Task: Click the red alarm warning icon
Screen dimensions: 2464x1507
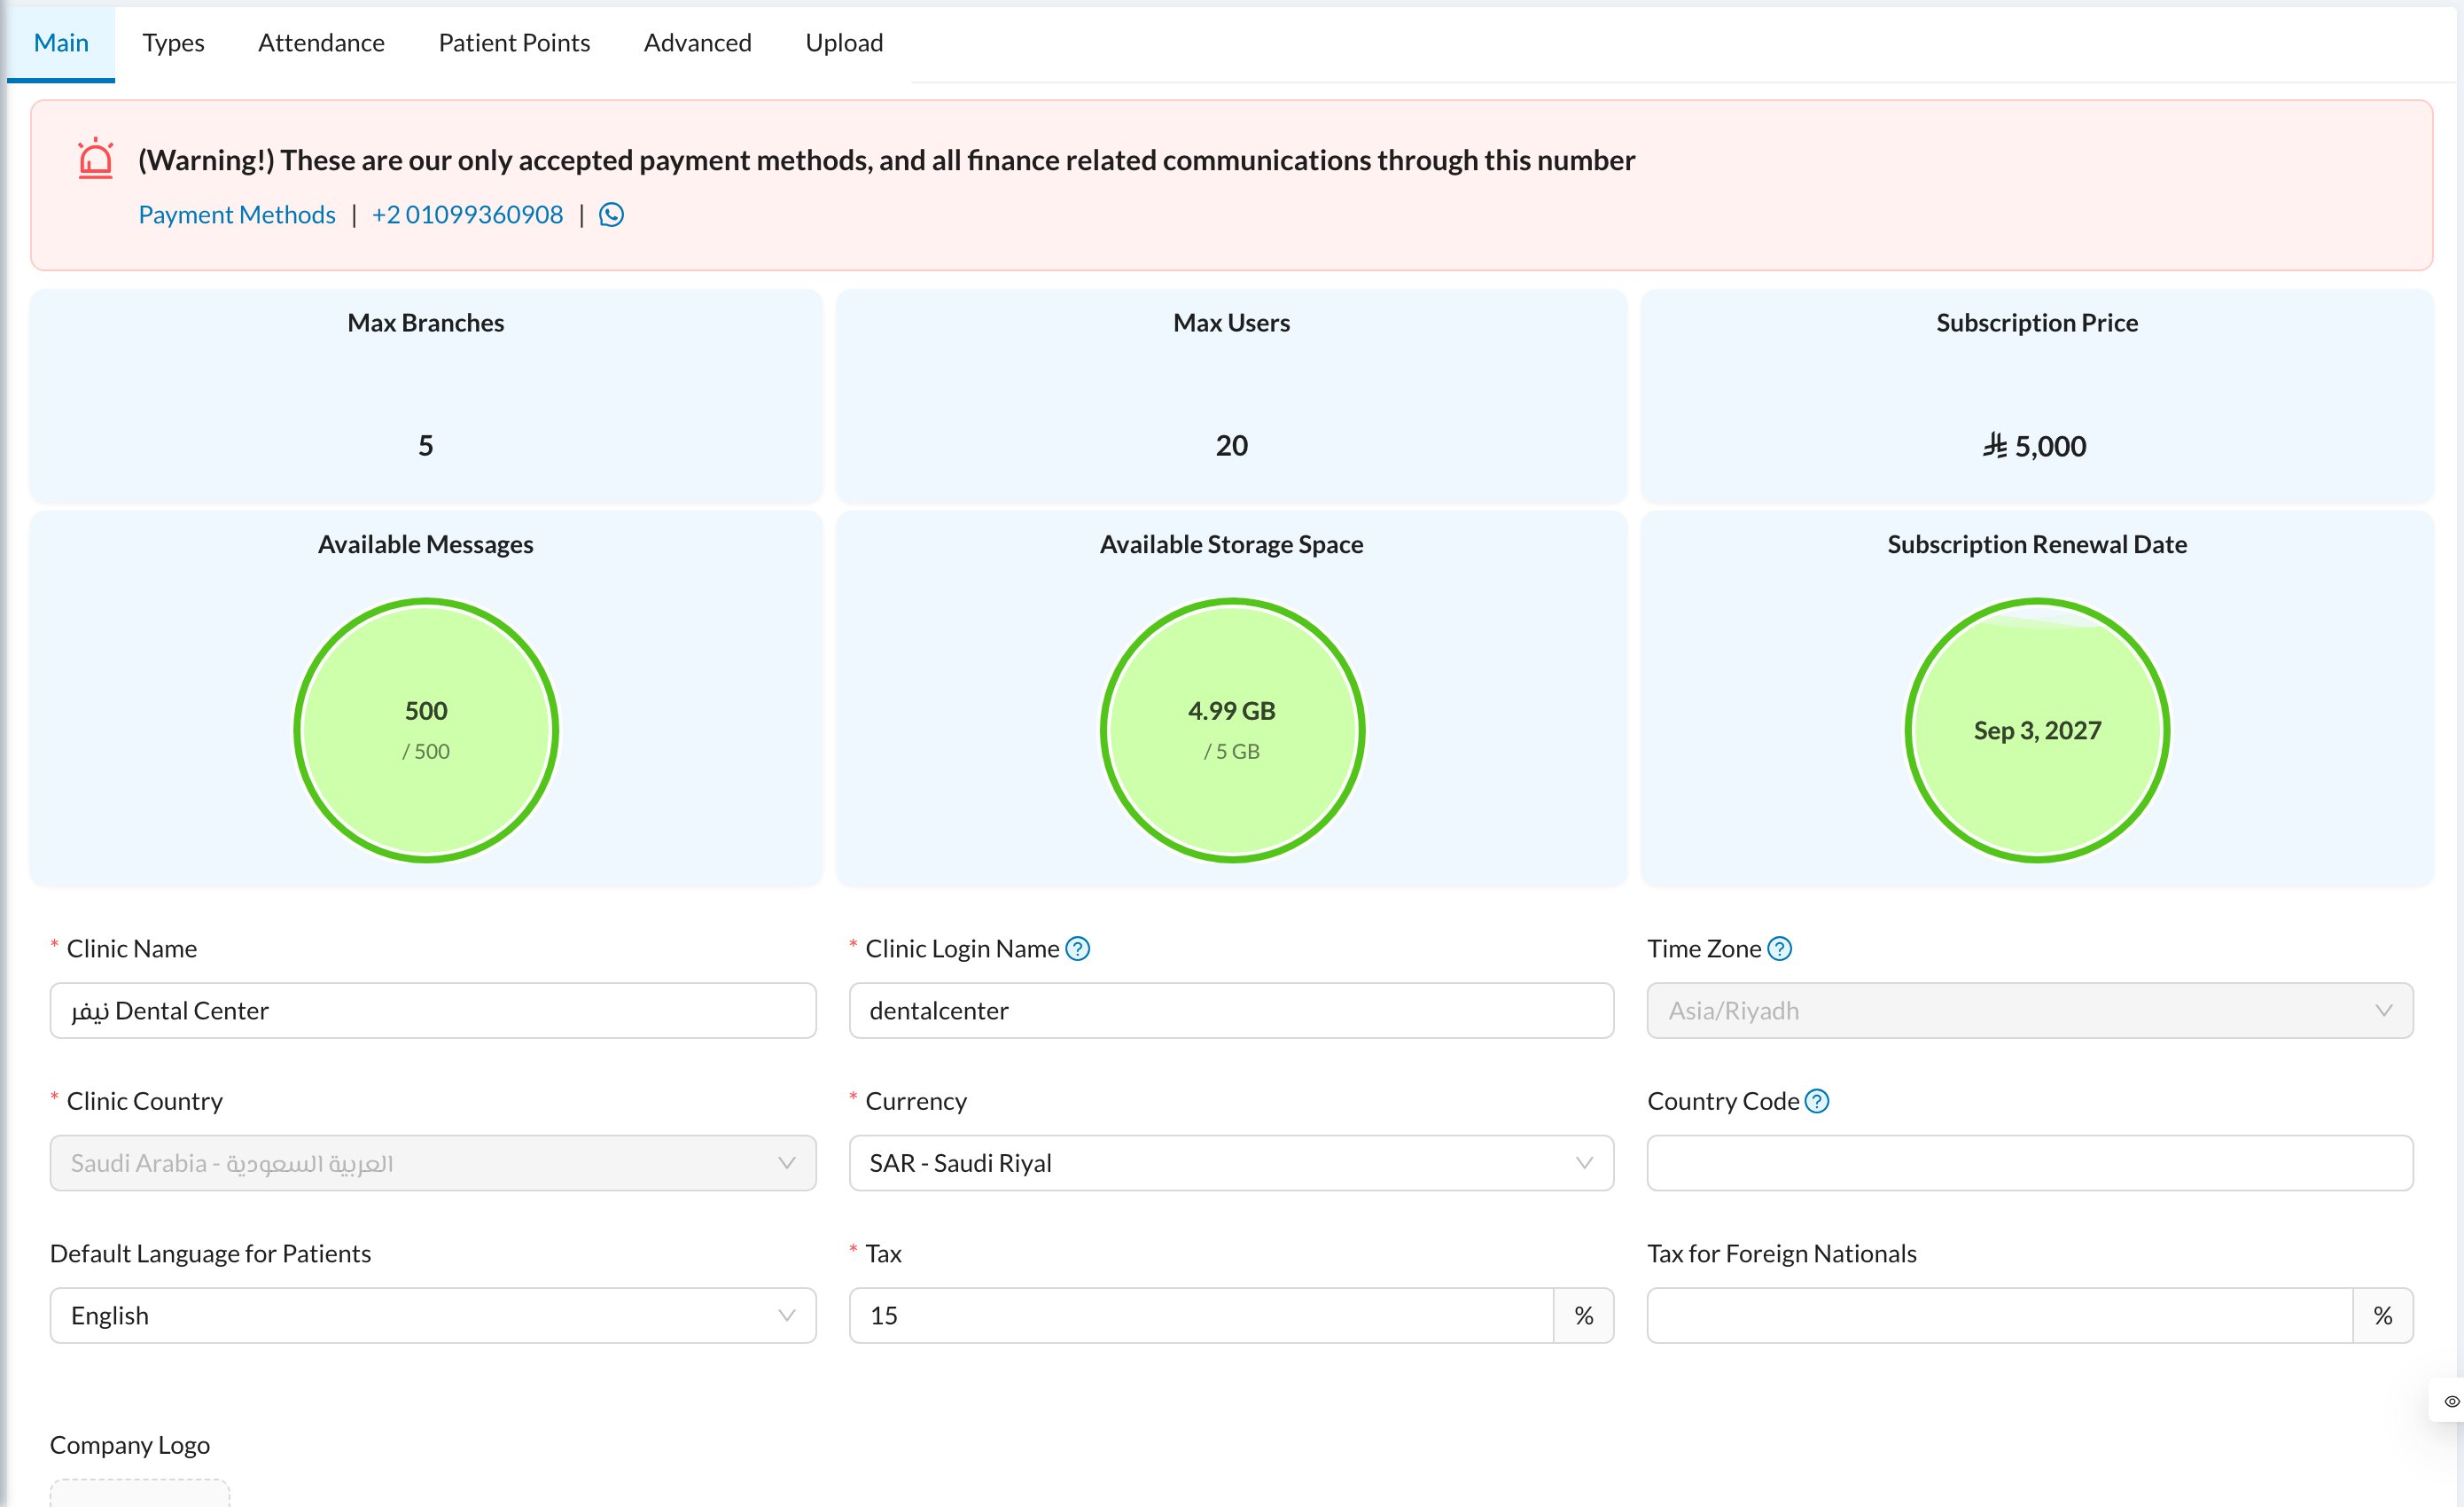Action: [x=96, y=159]
